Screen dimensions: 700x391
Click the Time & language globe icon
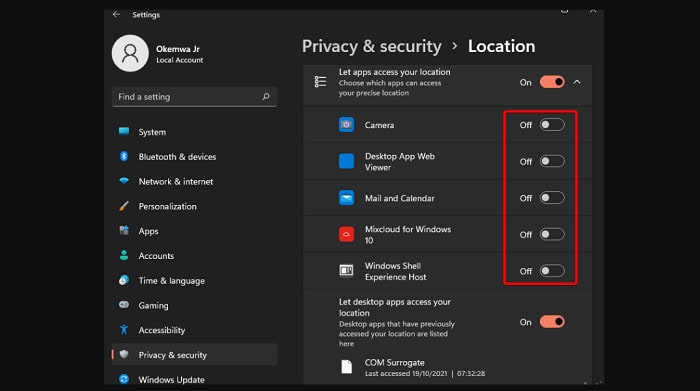click(124, 280)
